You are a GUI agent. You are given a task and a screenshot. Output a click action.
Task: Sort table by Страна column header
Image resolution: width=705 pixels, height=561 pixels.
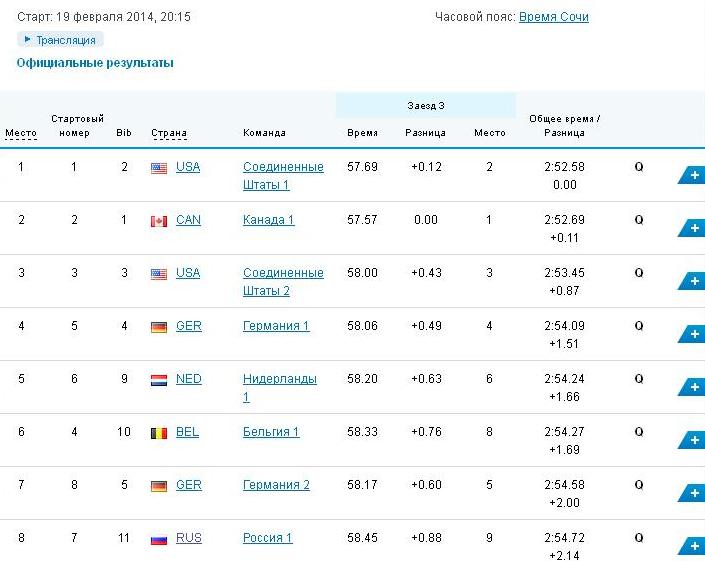[169, 133]
